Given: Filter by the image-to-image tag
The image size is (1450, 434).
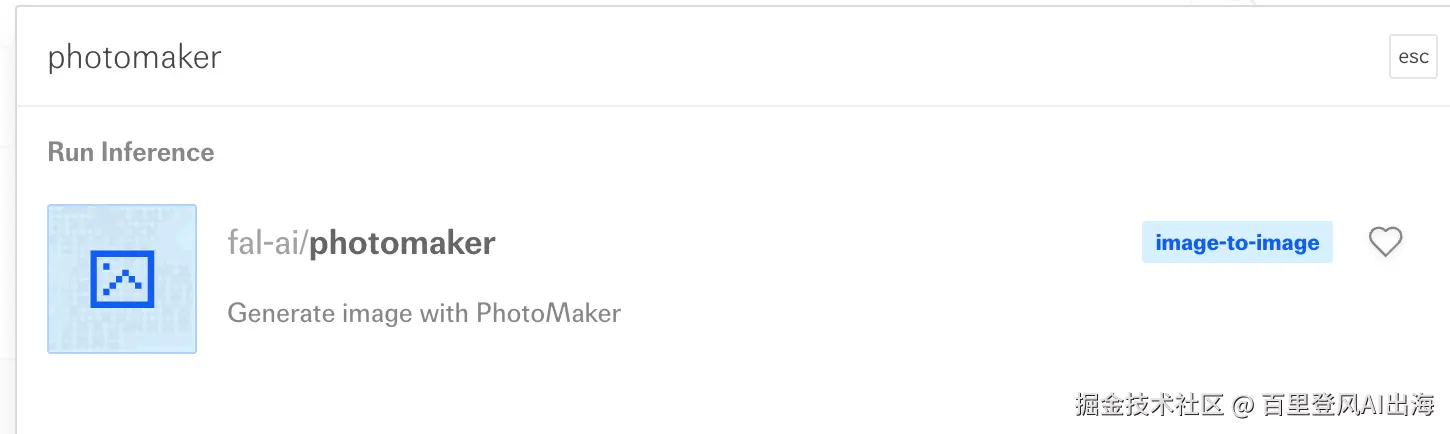Looking at the screenshot, I should click(x=1237, y=242).
